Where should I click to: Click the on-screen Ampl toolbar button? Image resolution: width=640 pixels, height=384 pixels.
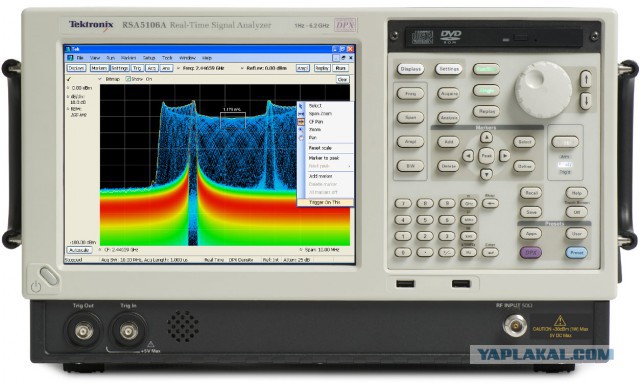[302, 68]
